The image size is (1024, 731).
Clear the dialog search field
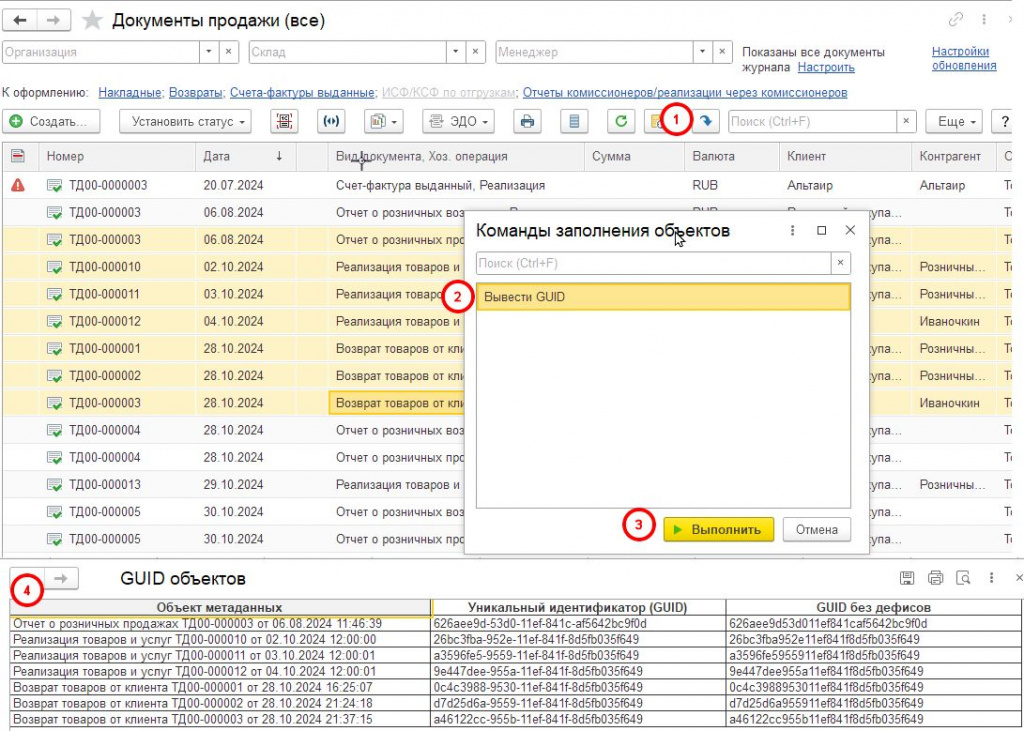click(840, 263)
